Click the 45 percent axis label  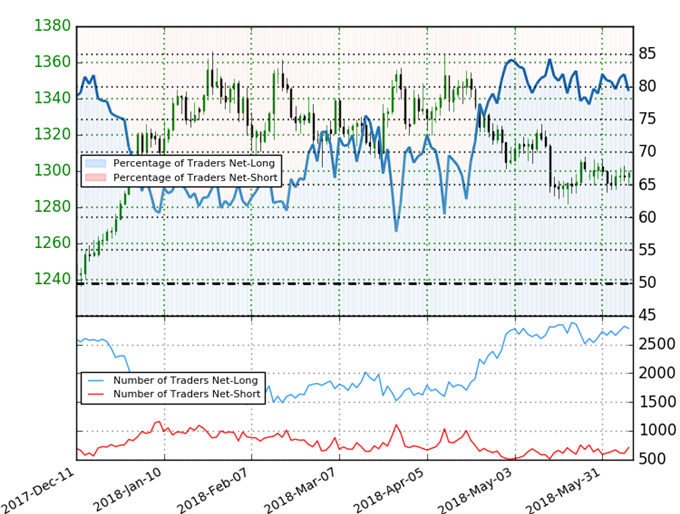[647, 315]
